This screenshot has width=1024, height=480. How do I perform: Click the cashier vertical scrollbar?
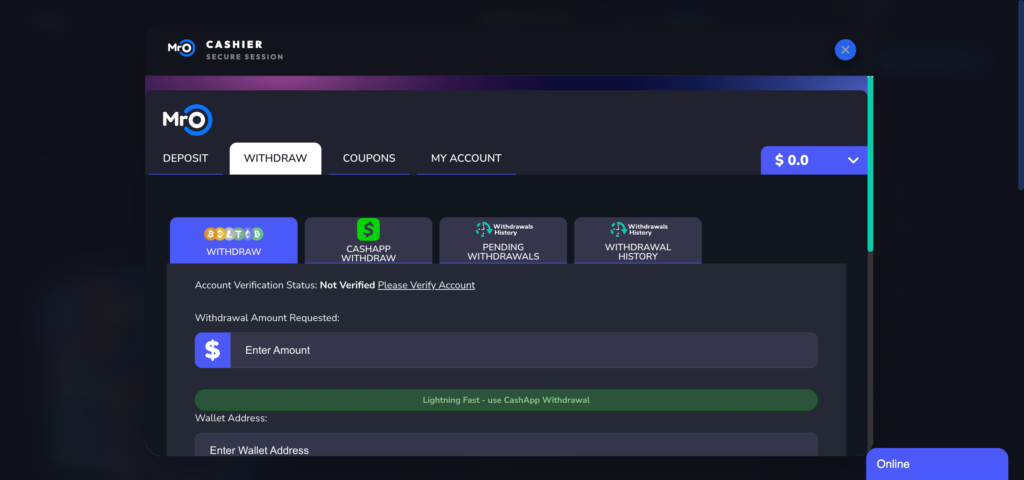click(870, 163)
